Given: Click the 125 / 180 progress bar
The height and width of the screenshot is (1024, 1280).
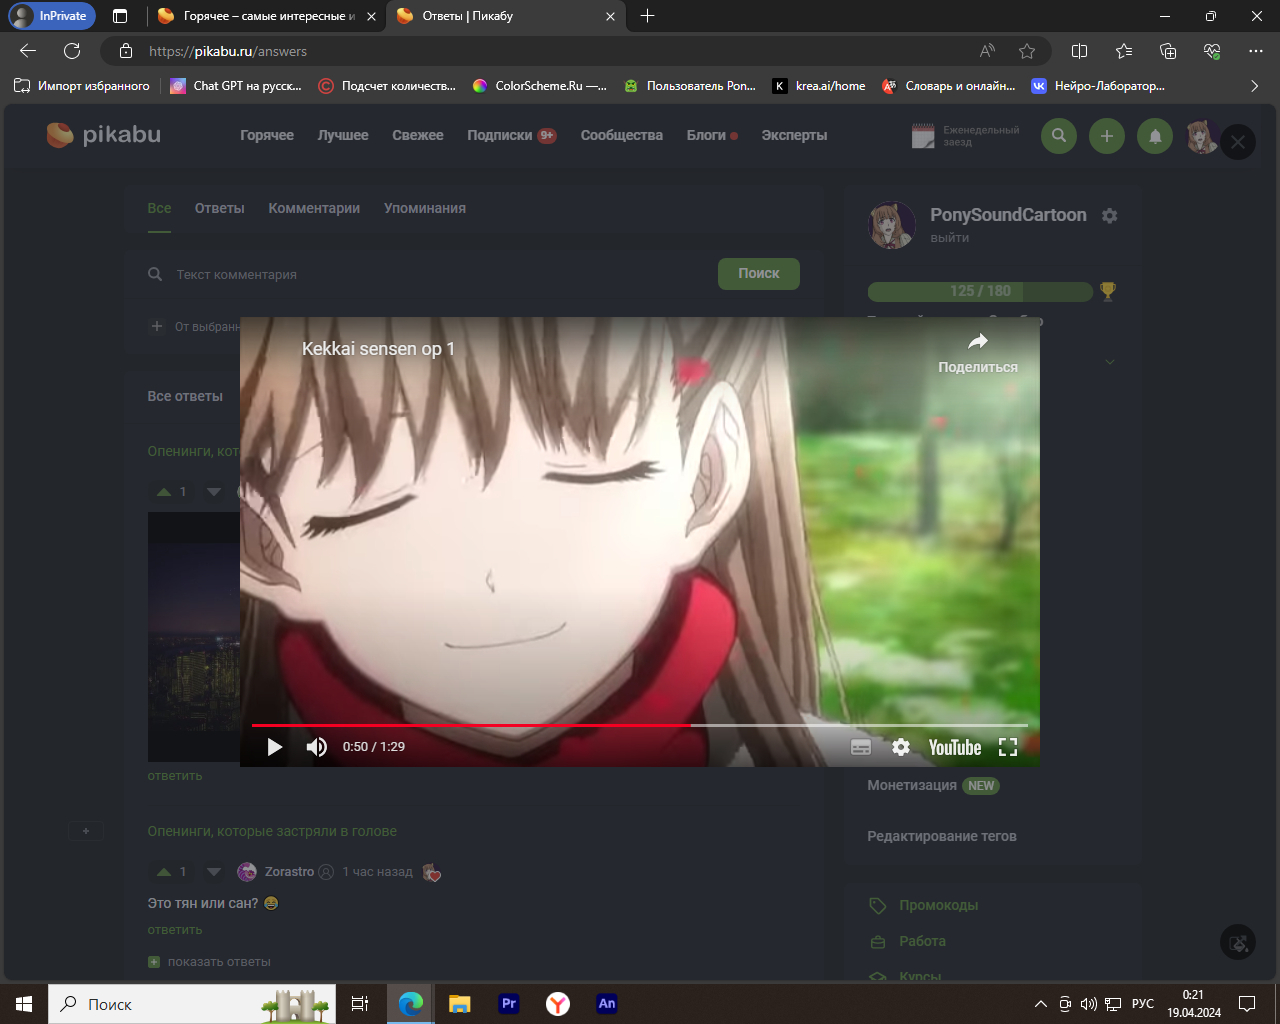Looking at the screenshot, I should tap(980, 291).
